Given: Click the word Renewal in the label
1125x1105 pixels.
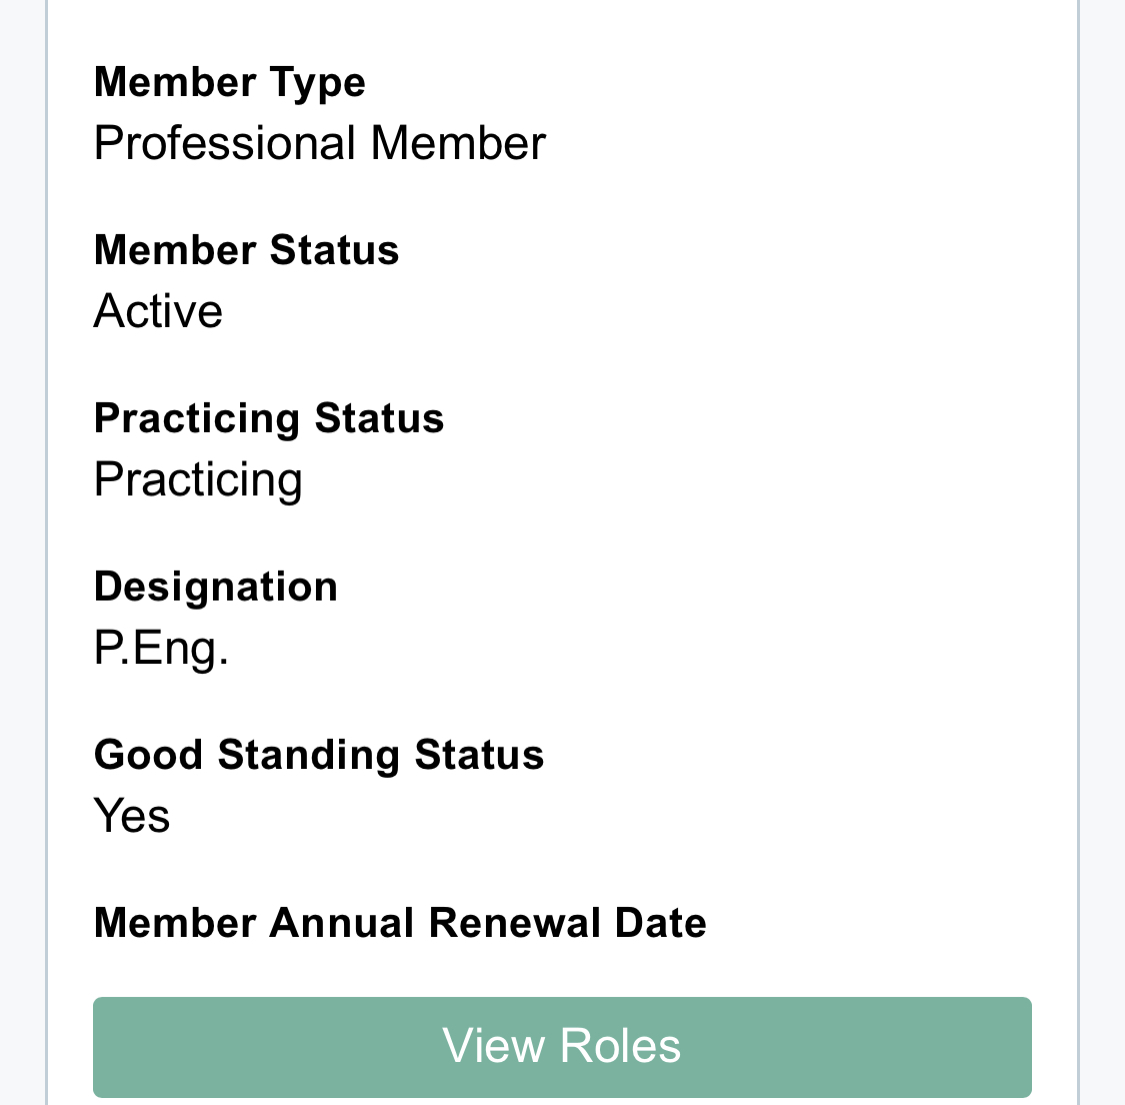Looking at the screenshot, I should [514, 923].
